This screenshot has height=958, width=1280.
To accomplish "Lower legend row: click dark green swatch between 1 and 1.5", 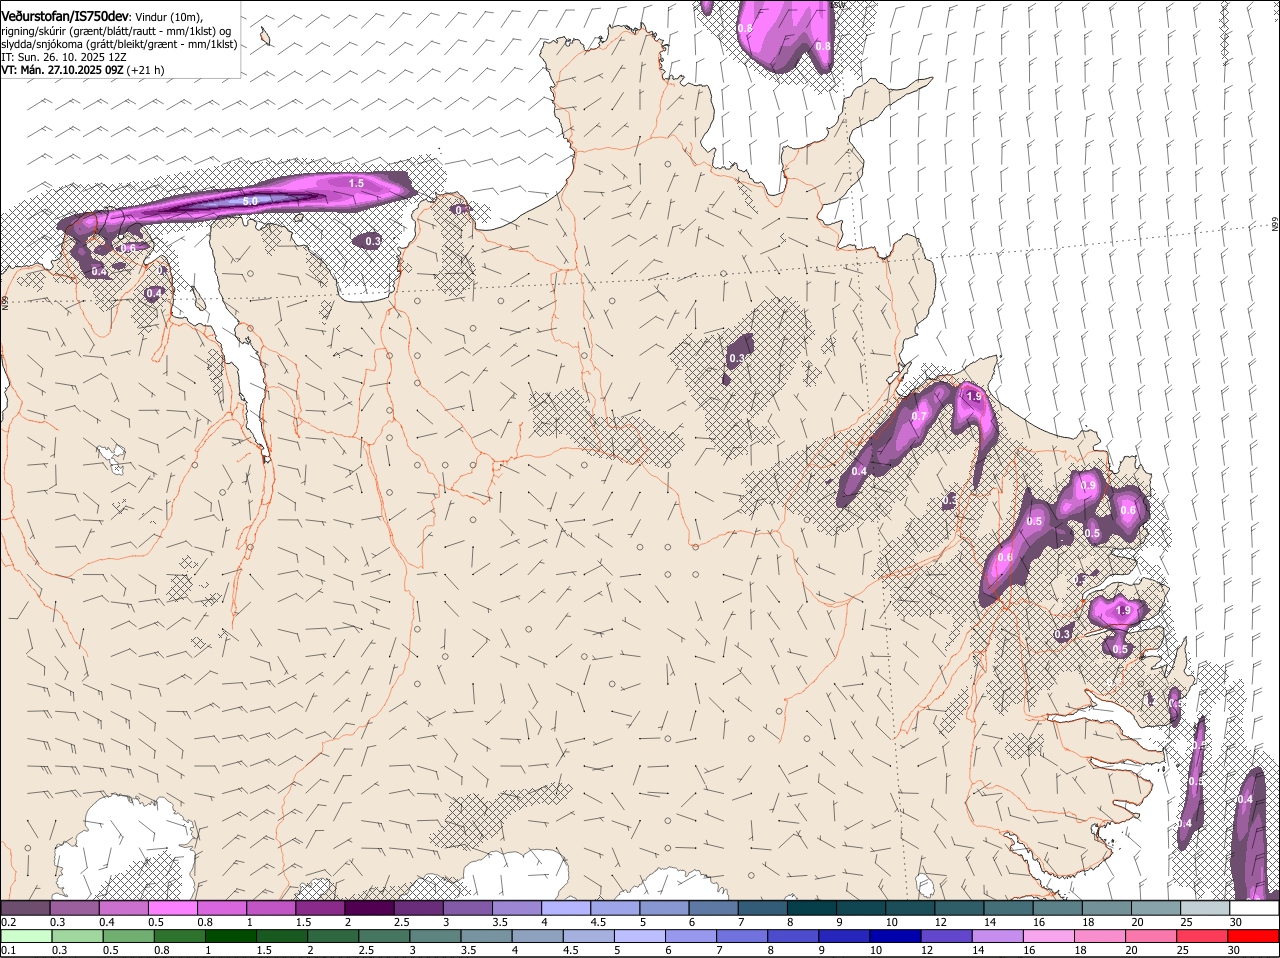I will [231, 936].
